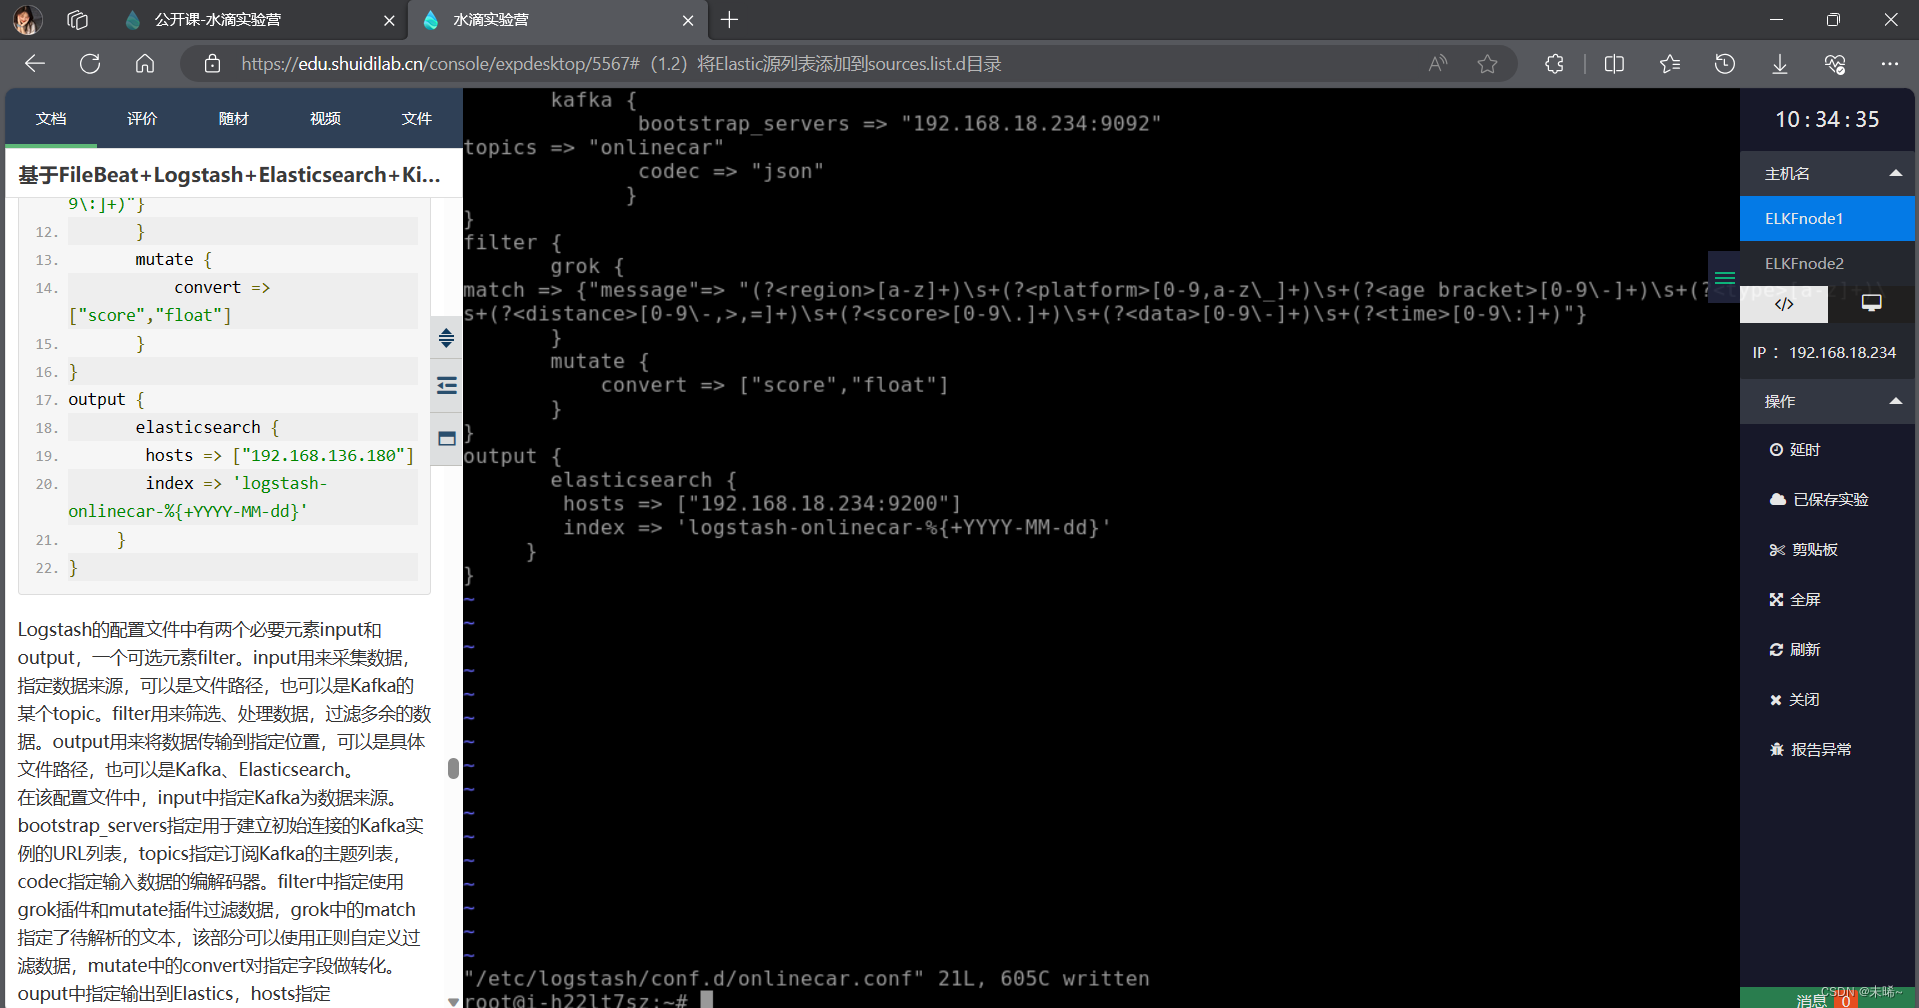Click the document panel scrollbar thumb
The height and width of the screenshot is (1008, 1919).
click(453, 768)
